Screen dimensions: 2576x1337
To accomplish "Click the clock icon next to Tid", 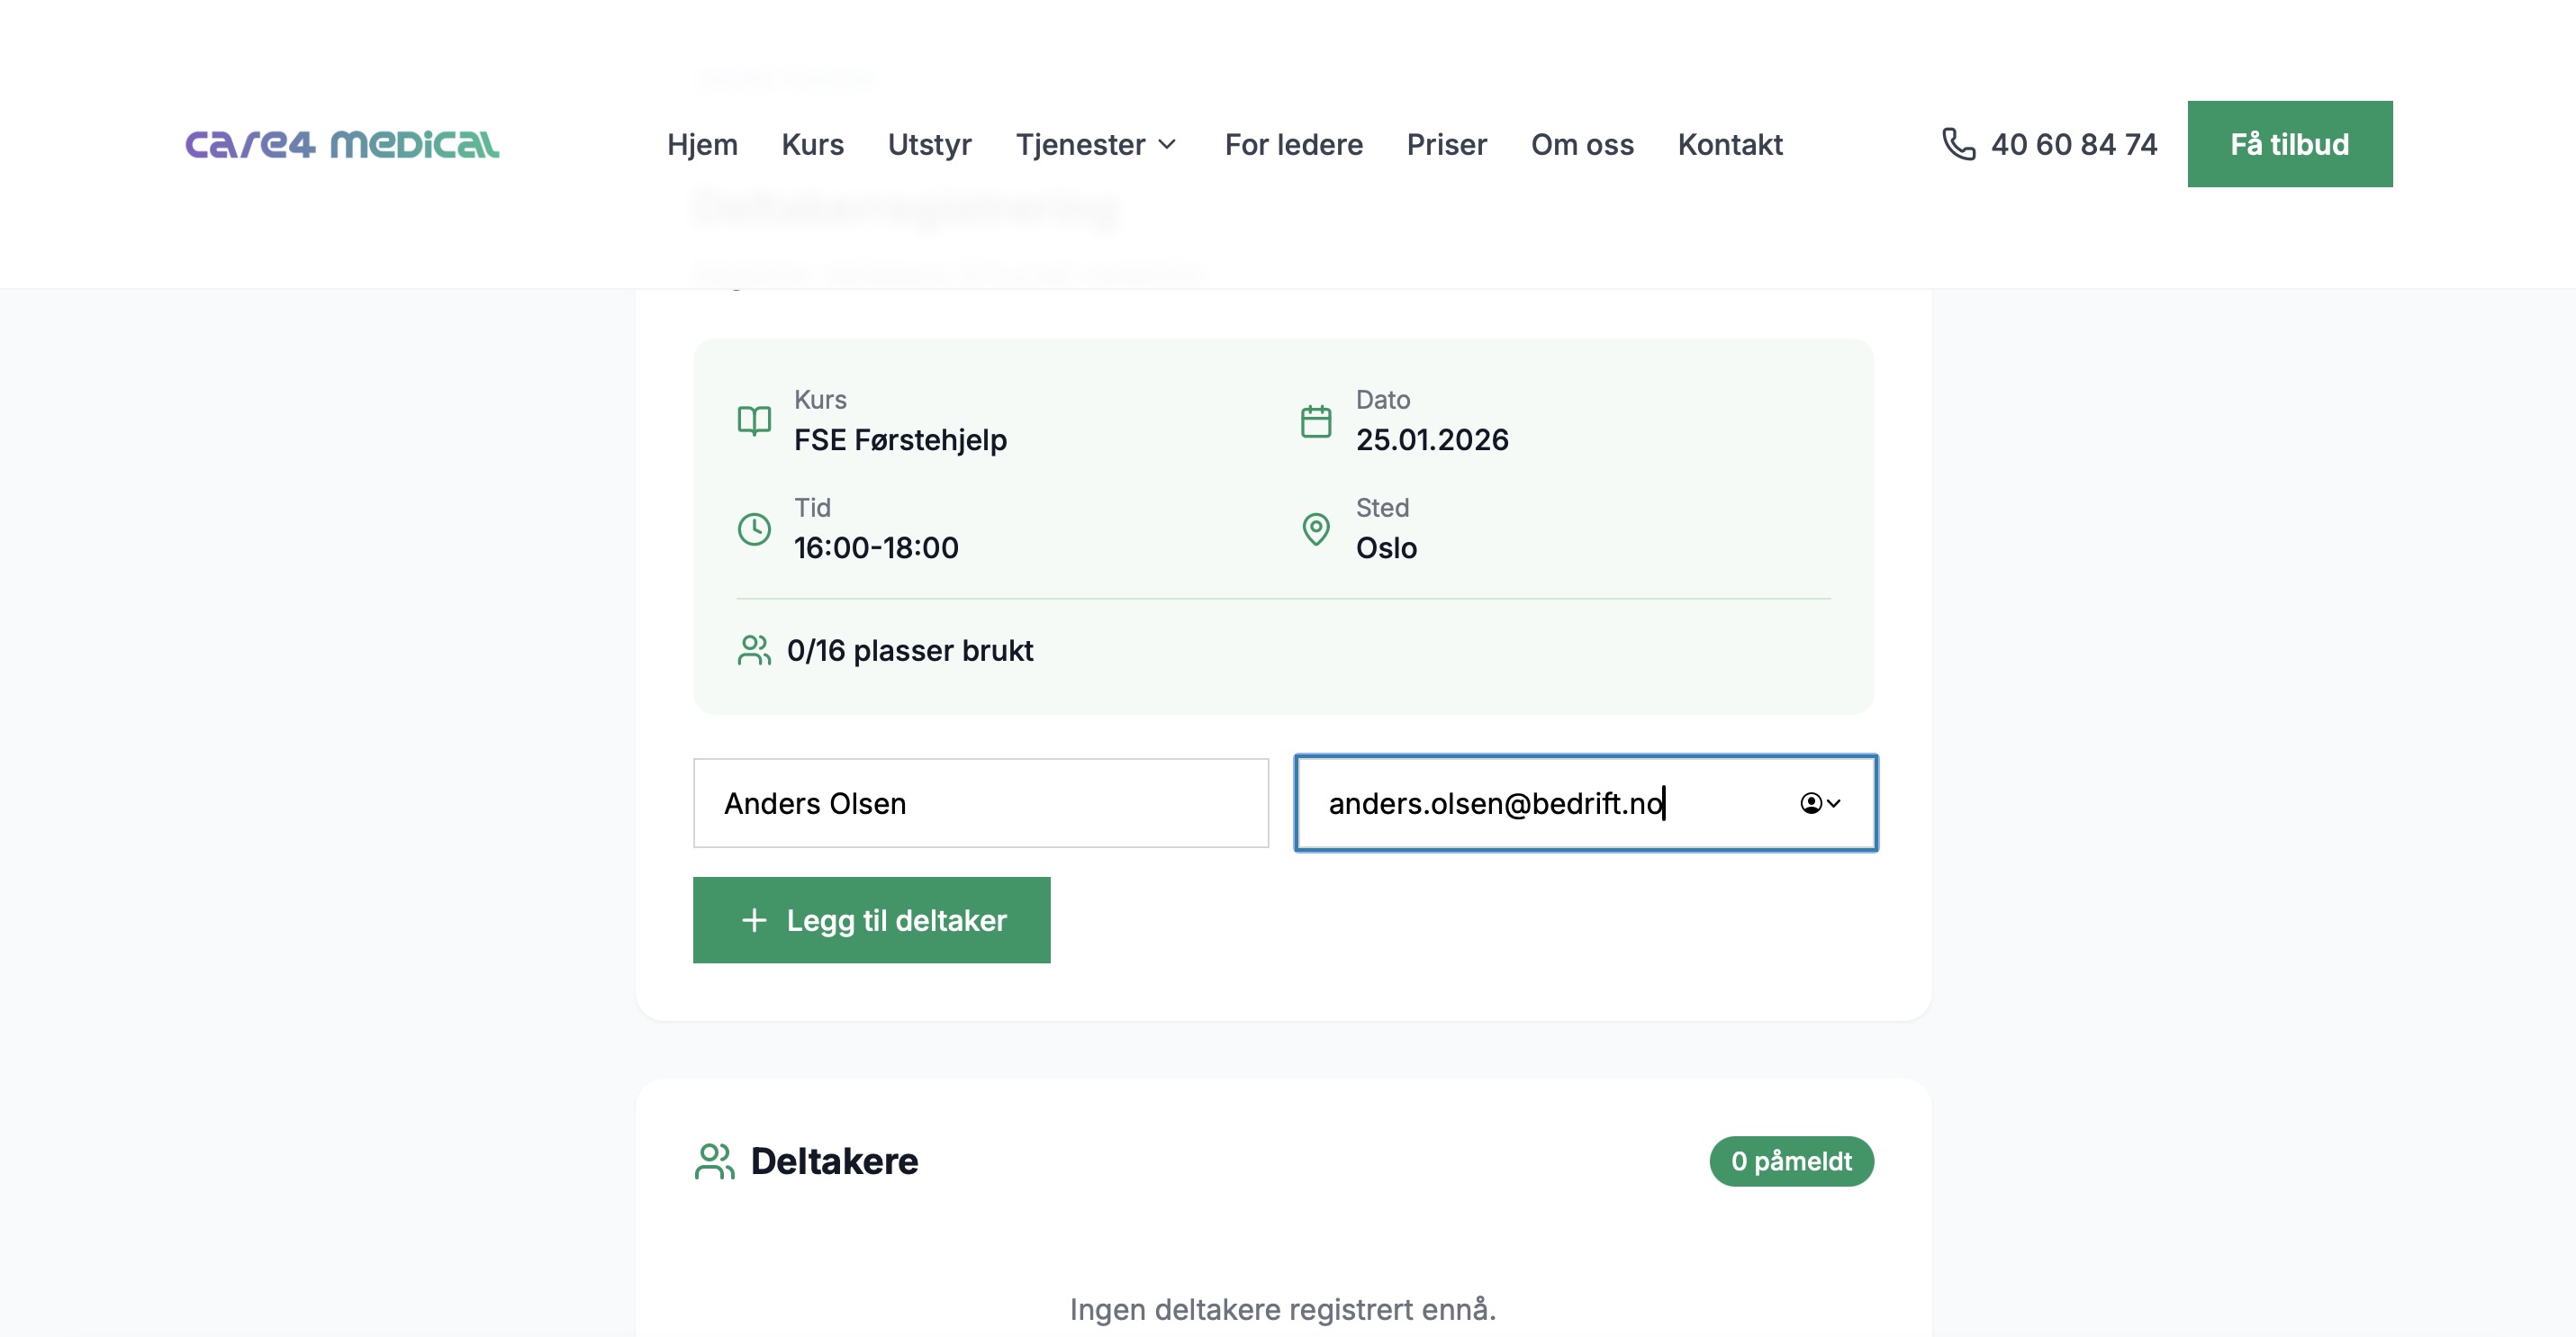I will pyautogui.click(x=754, y=529).
